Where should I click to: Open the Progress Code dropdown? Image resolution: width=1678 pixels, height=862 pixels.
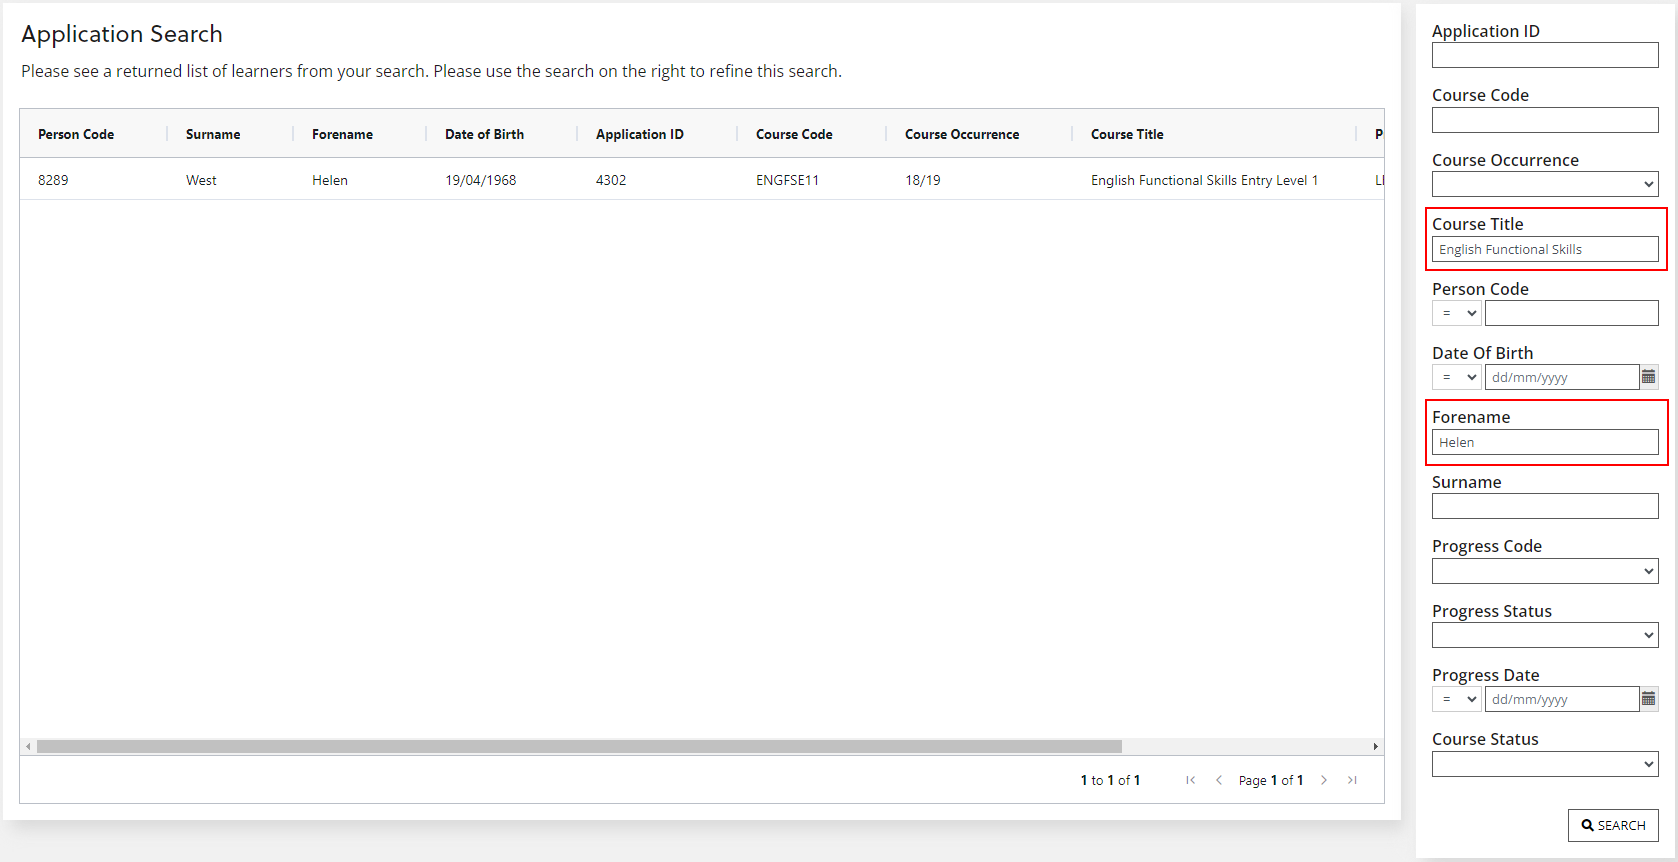pyautogui.click(x=1545, y=571)
